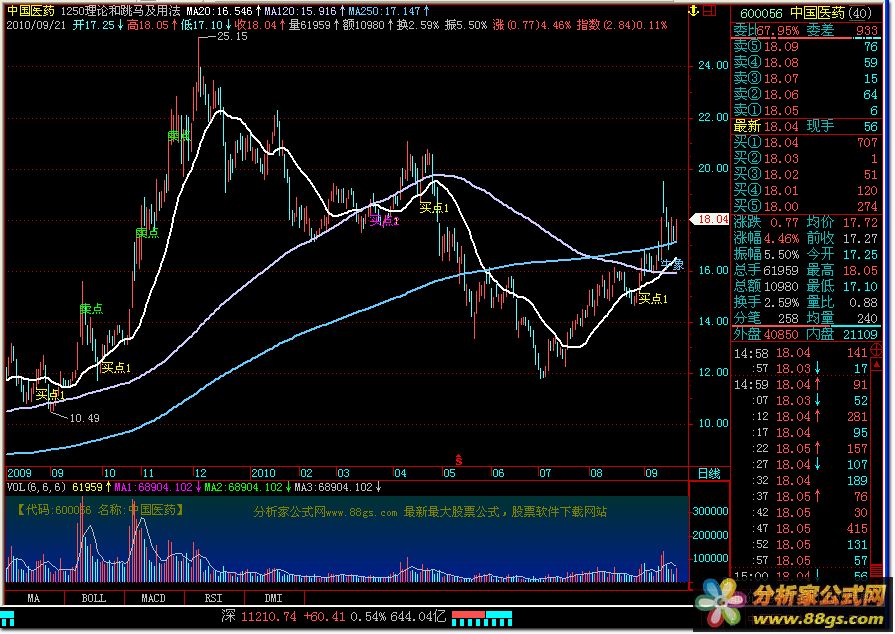Image resolution: width=895 pixels, height=634 pixels.
Task: Click the 25.15 peak price label
Action: click(232, 37)
